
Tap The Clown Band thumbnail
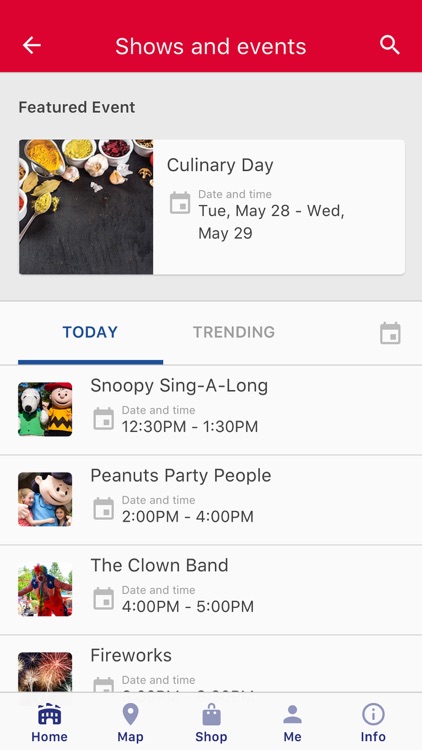click(x=45, y=589)
